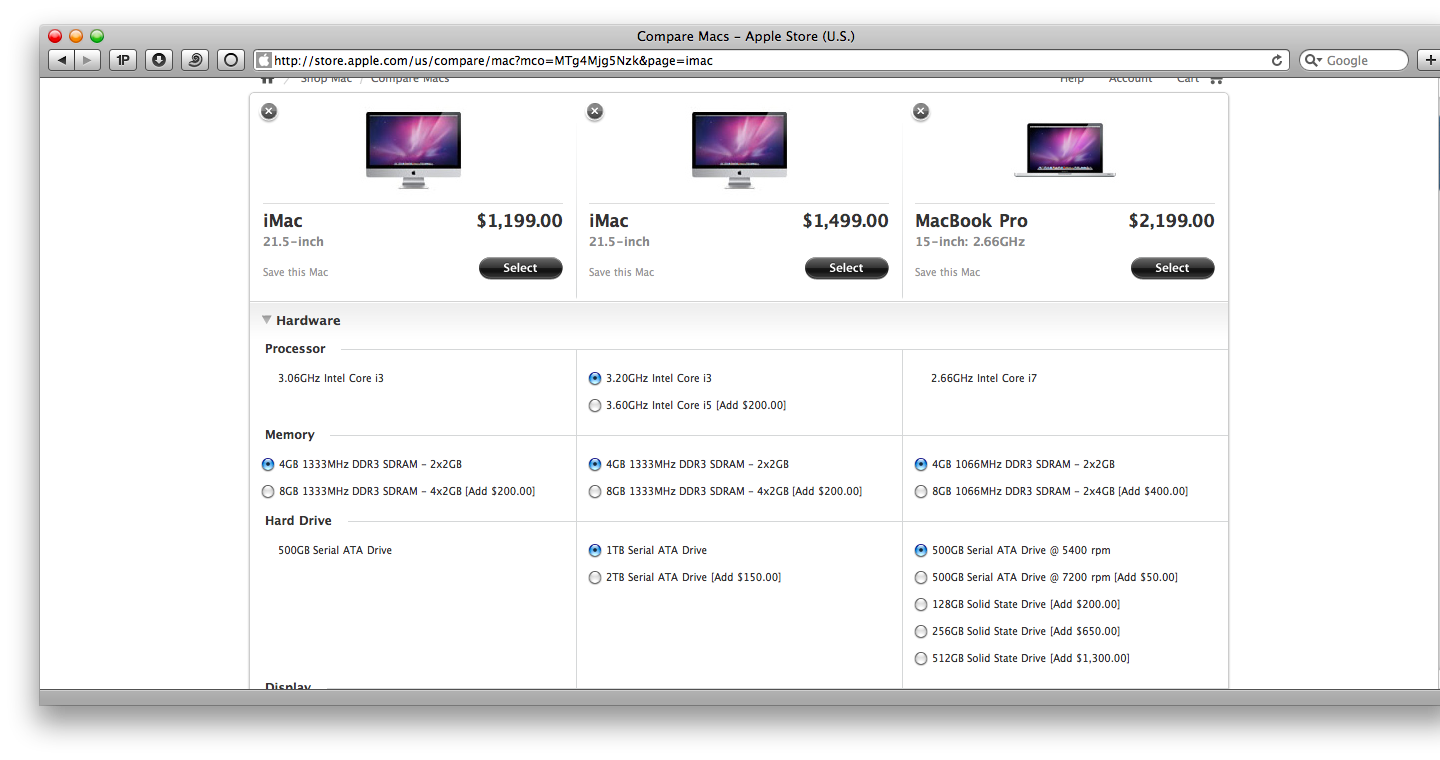Viewport: 1440px width, 760px height.
Task: Select 4GB 1333MHz memory on $1,499 iMac
Action: pos(595,464)
